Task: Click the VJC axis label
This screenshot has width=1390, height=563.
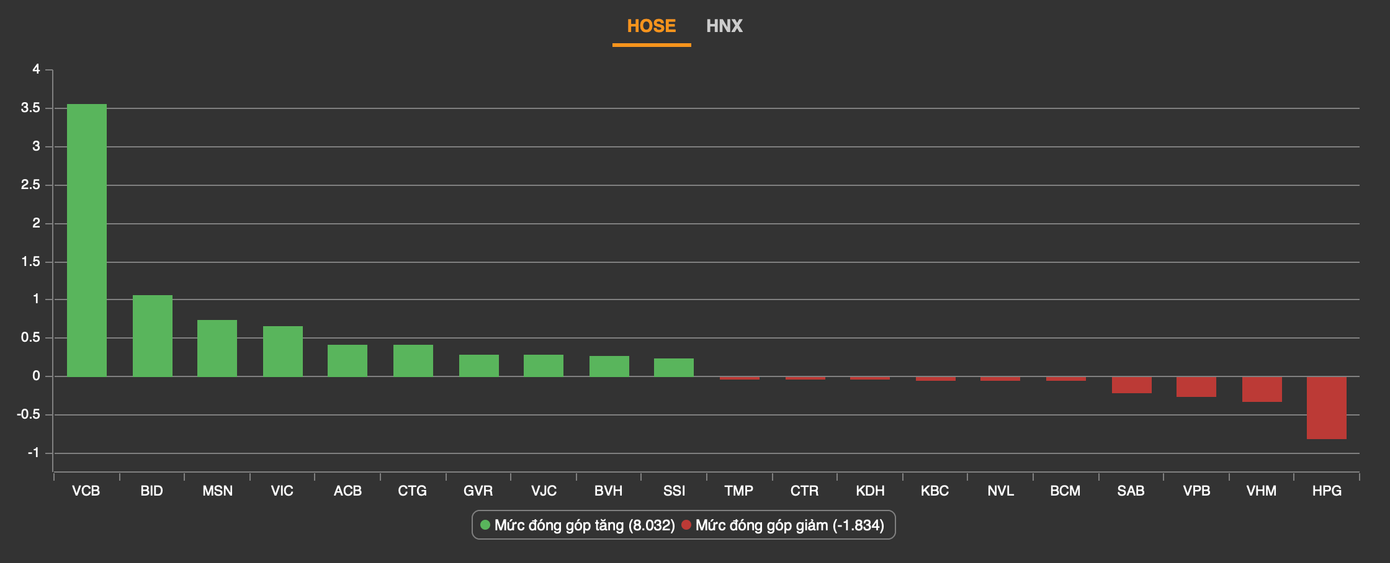Action: pos(543,491)
